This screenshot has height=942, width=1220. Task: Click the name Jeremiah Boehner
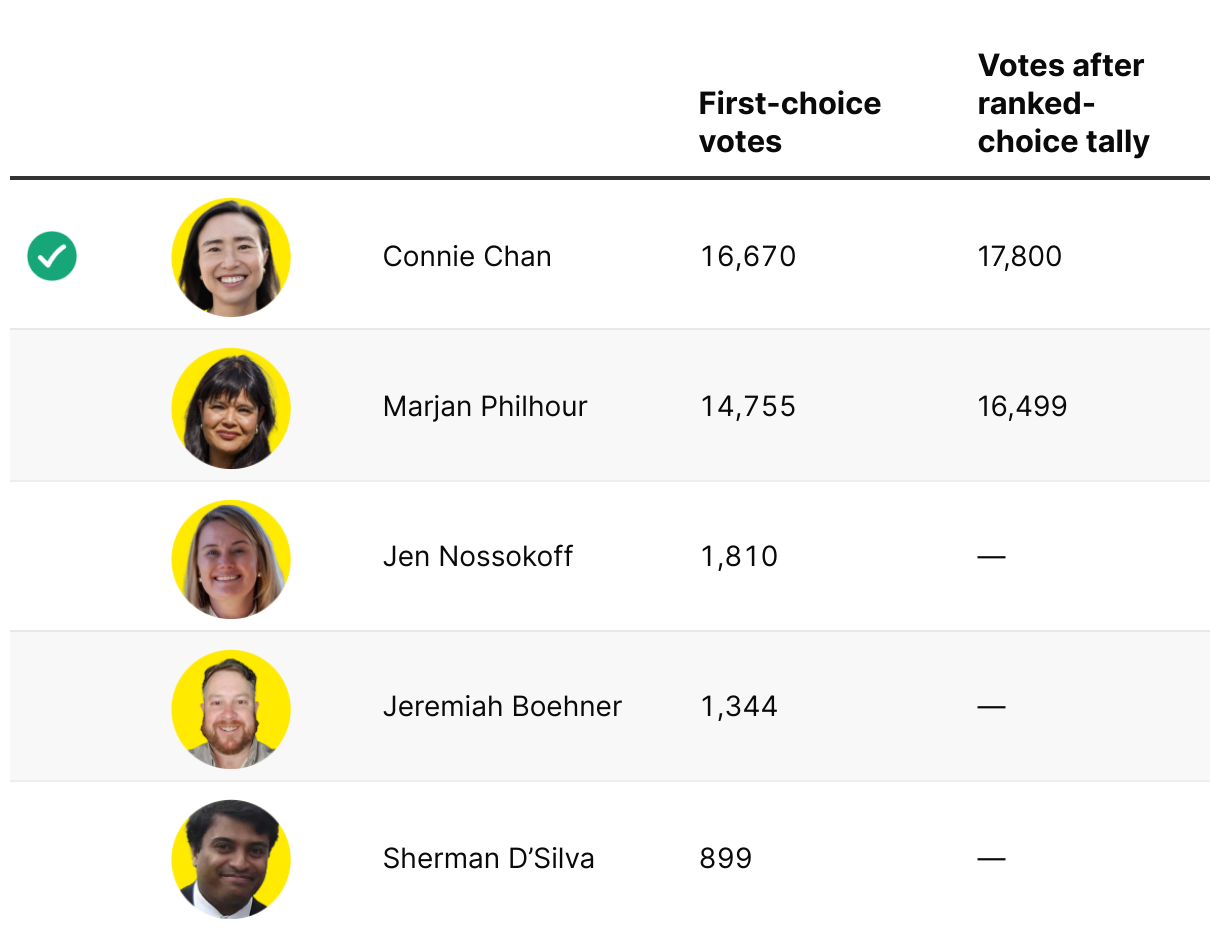point(502,706)
